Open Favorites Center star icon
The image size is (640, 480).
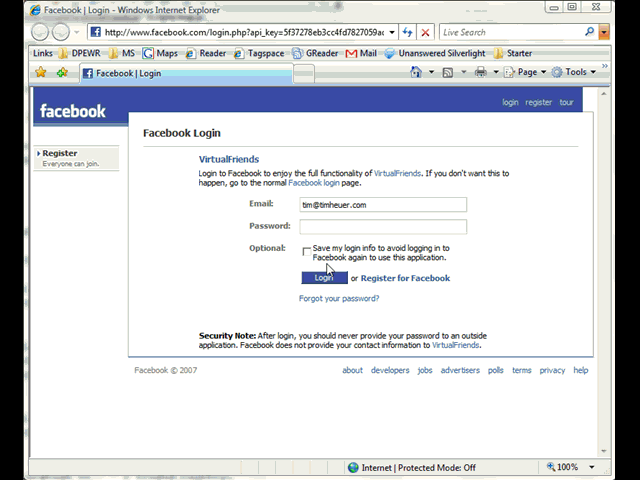[x=40, y=73]
